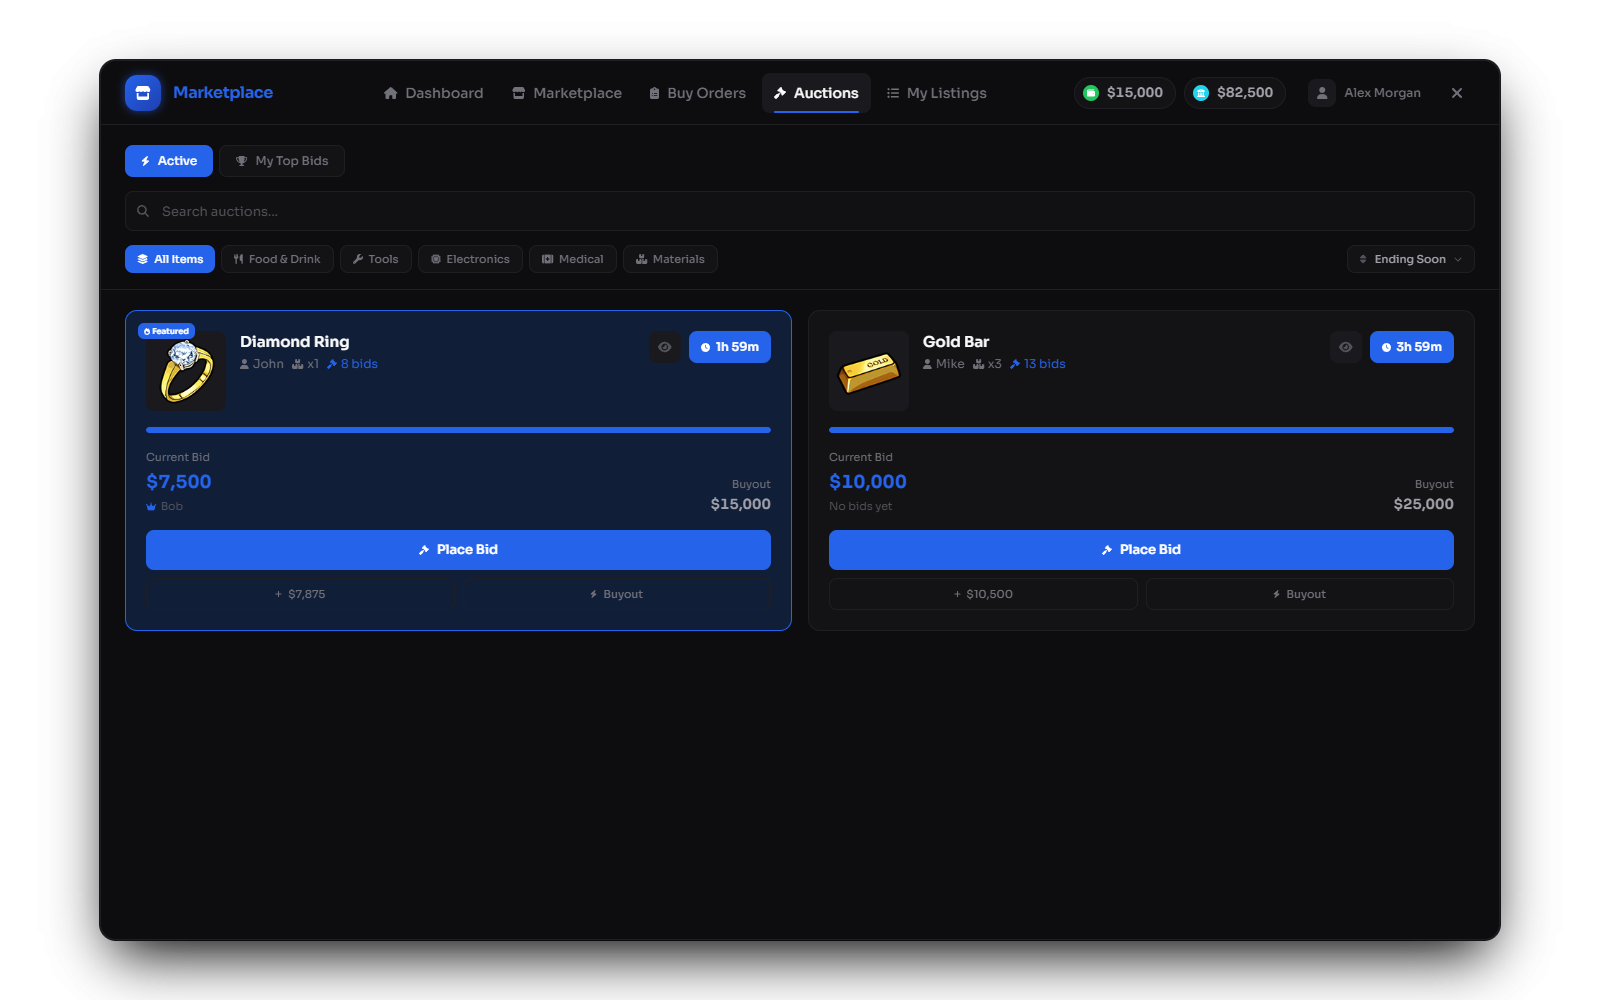Click the Diamond Ring time progress bar
1600x1000 pixels.
458,430
